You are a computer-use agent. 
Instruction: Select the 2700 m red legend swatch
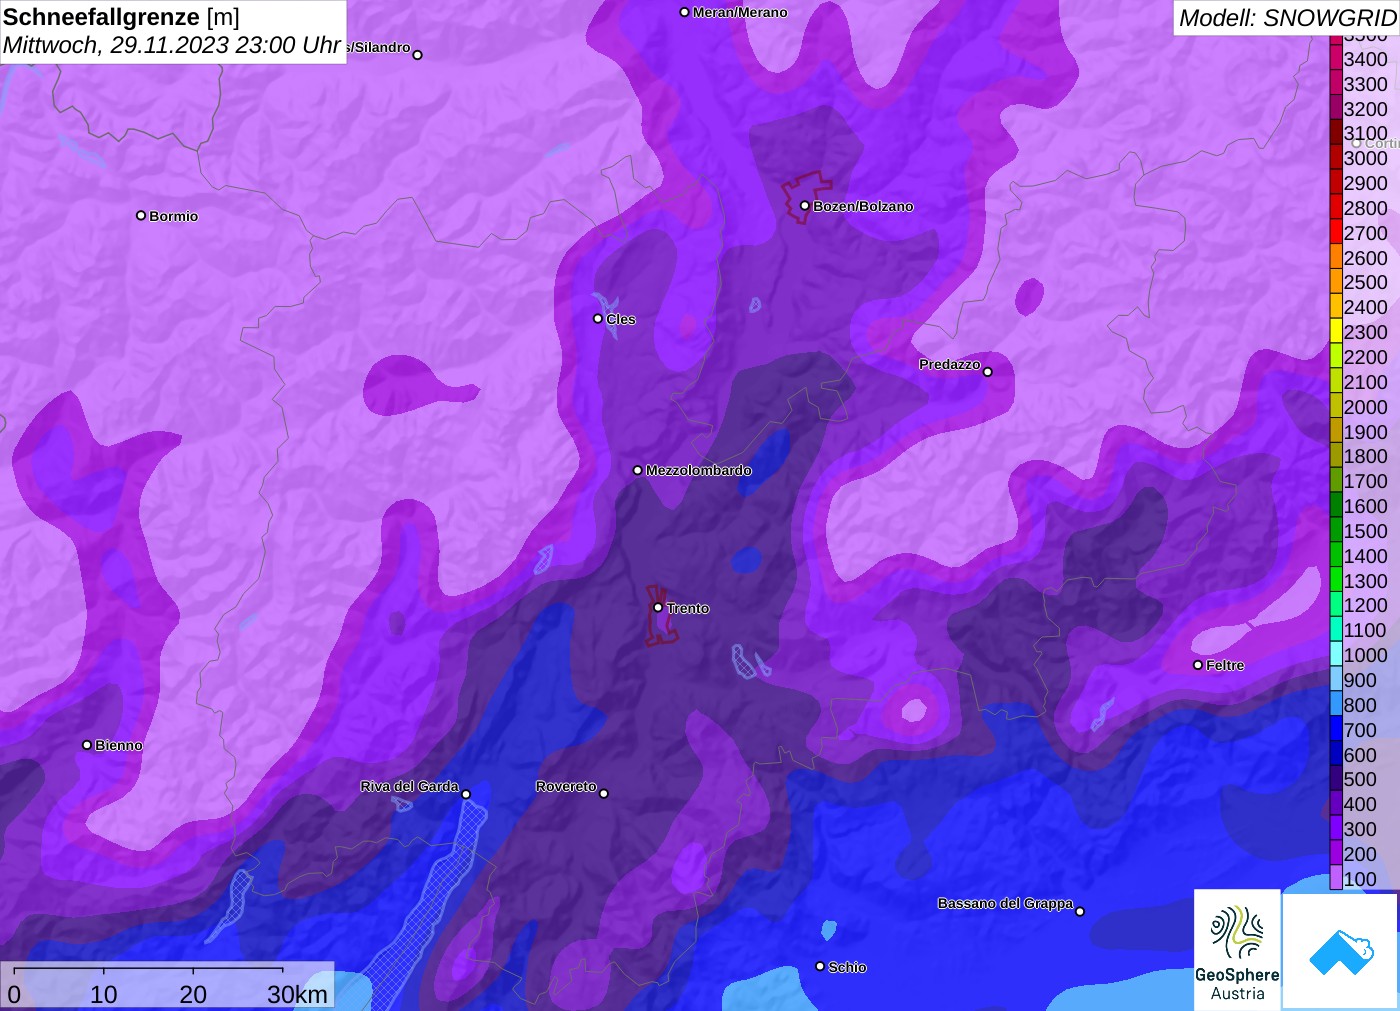click(1336, 233)
